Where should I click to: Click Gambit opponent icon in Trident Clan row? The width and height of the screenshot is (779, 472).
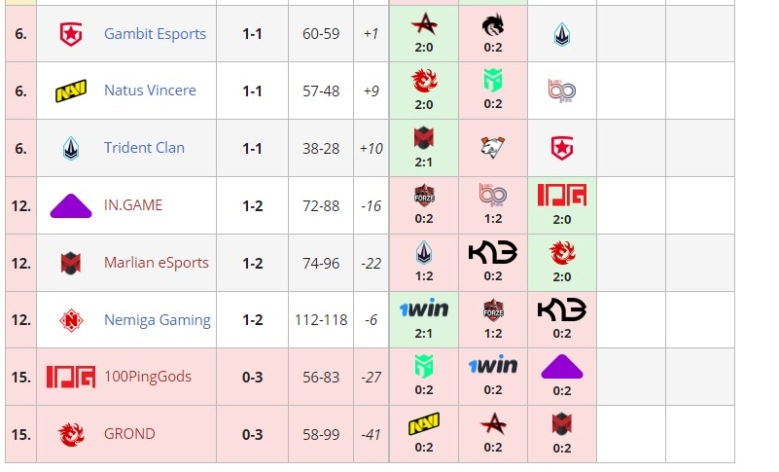[562, 148]
